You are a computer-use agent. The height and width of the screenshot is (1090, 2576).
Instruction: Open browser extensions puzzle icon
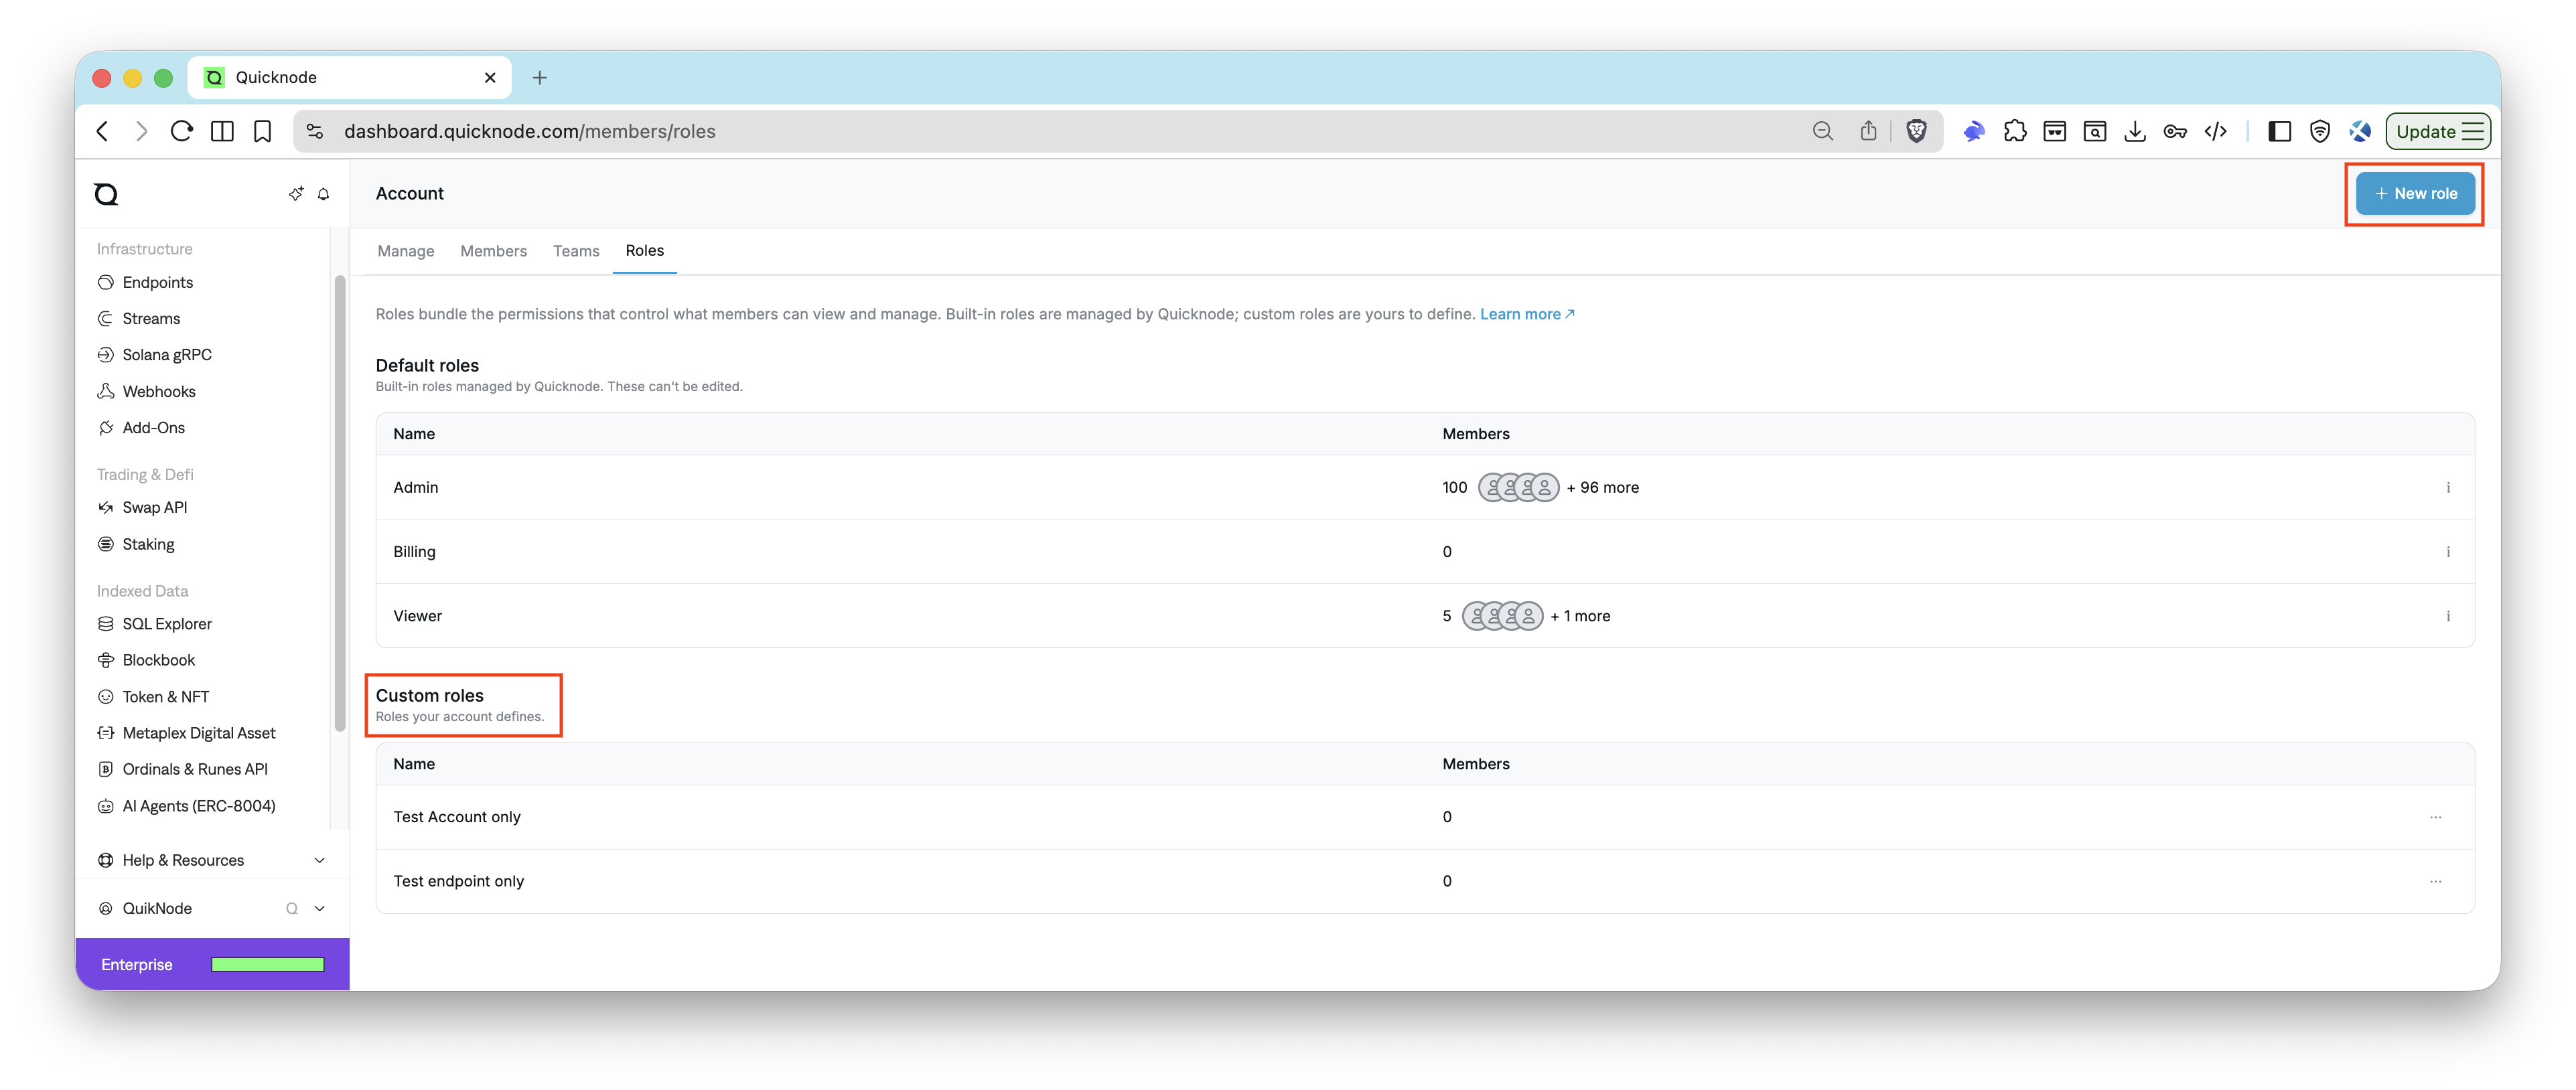2014,131
